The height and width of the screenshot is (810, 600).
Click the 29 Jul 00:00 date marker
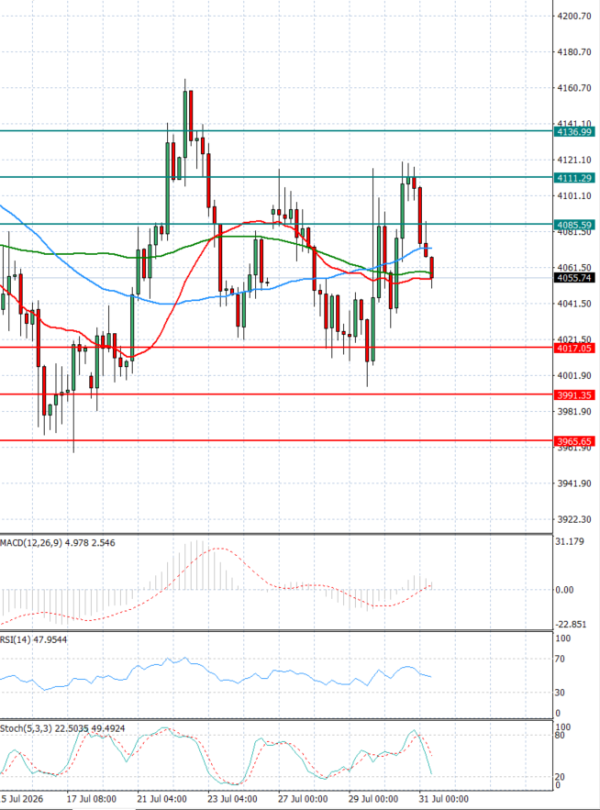click(373, 799)
